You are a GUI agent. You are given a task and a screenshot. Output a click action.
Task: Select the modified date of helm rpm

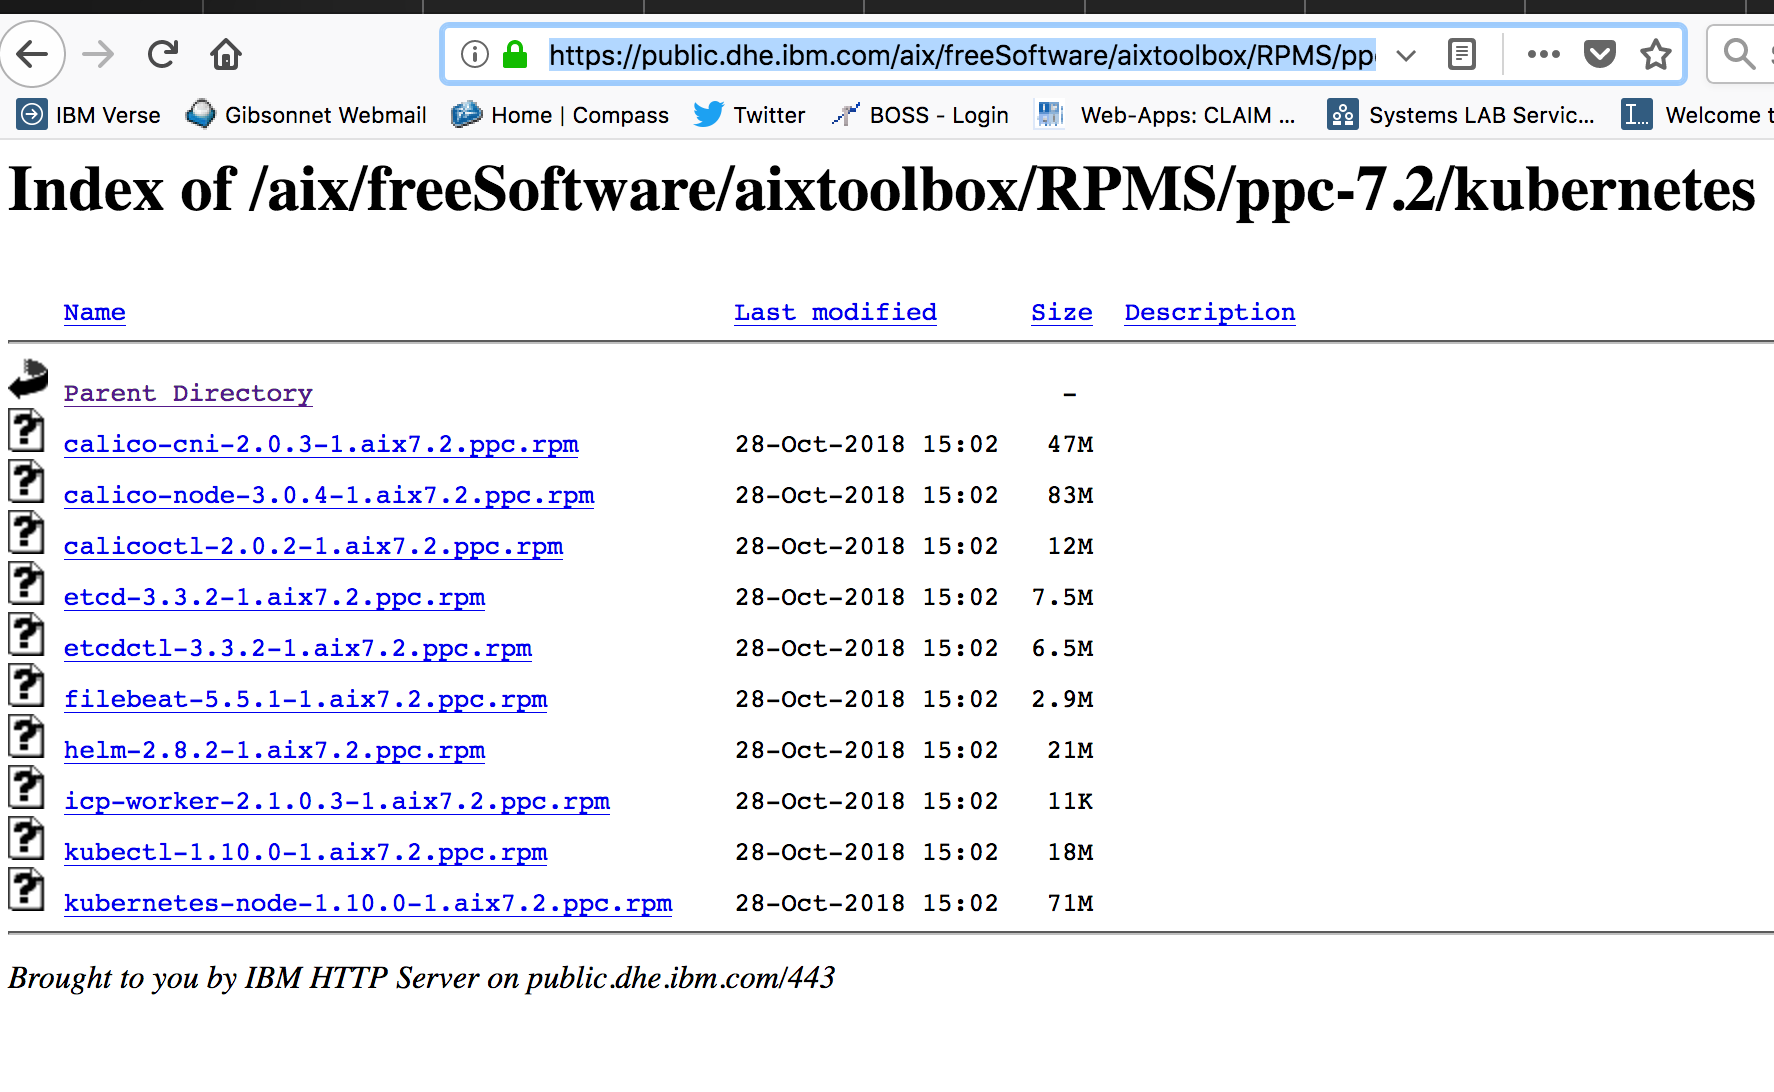pyautogui.click(x=866, y=750)
